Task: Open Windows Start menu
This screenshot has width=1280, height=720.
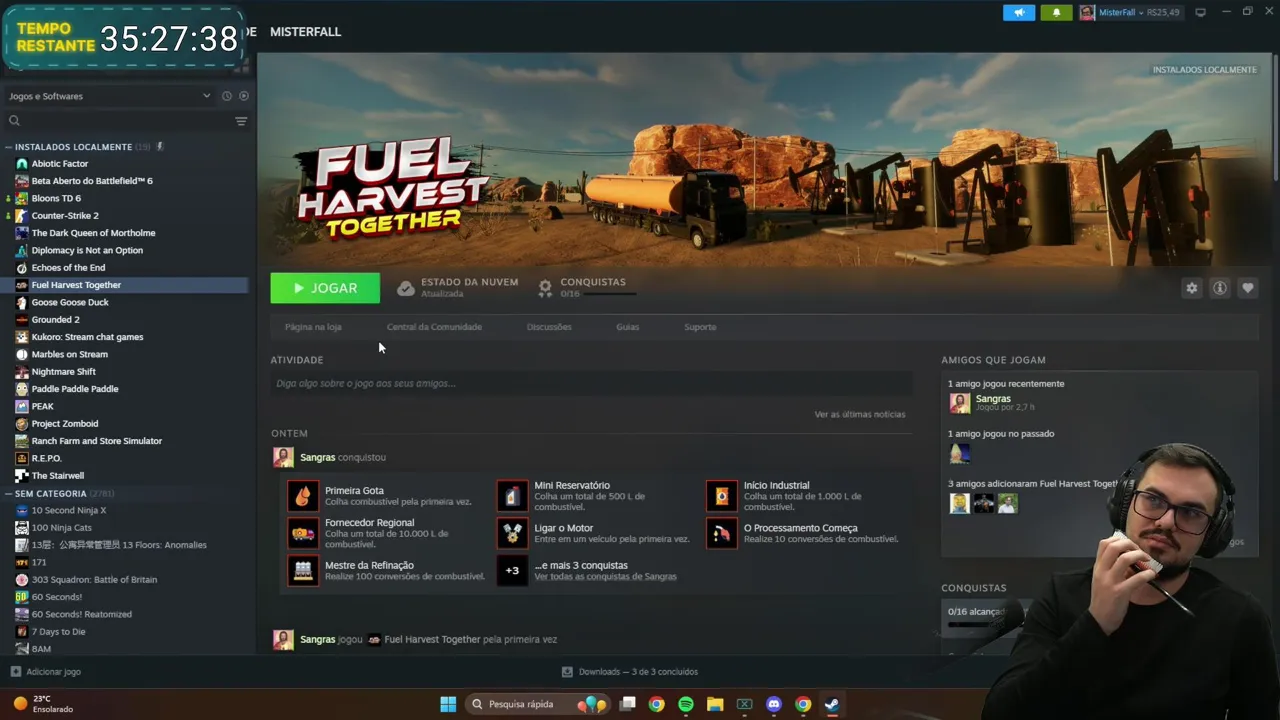Action: coord(448,704)
